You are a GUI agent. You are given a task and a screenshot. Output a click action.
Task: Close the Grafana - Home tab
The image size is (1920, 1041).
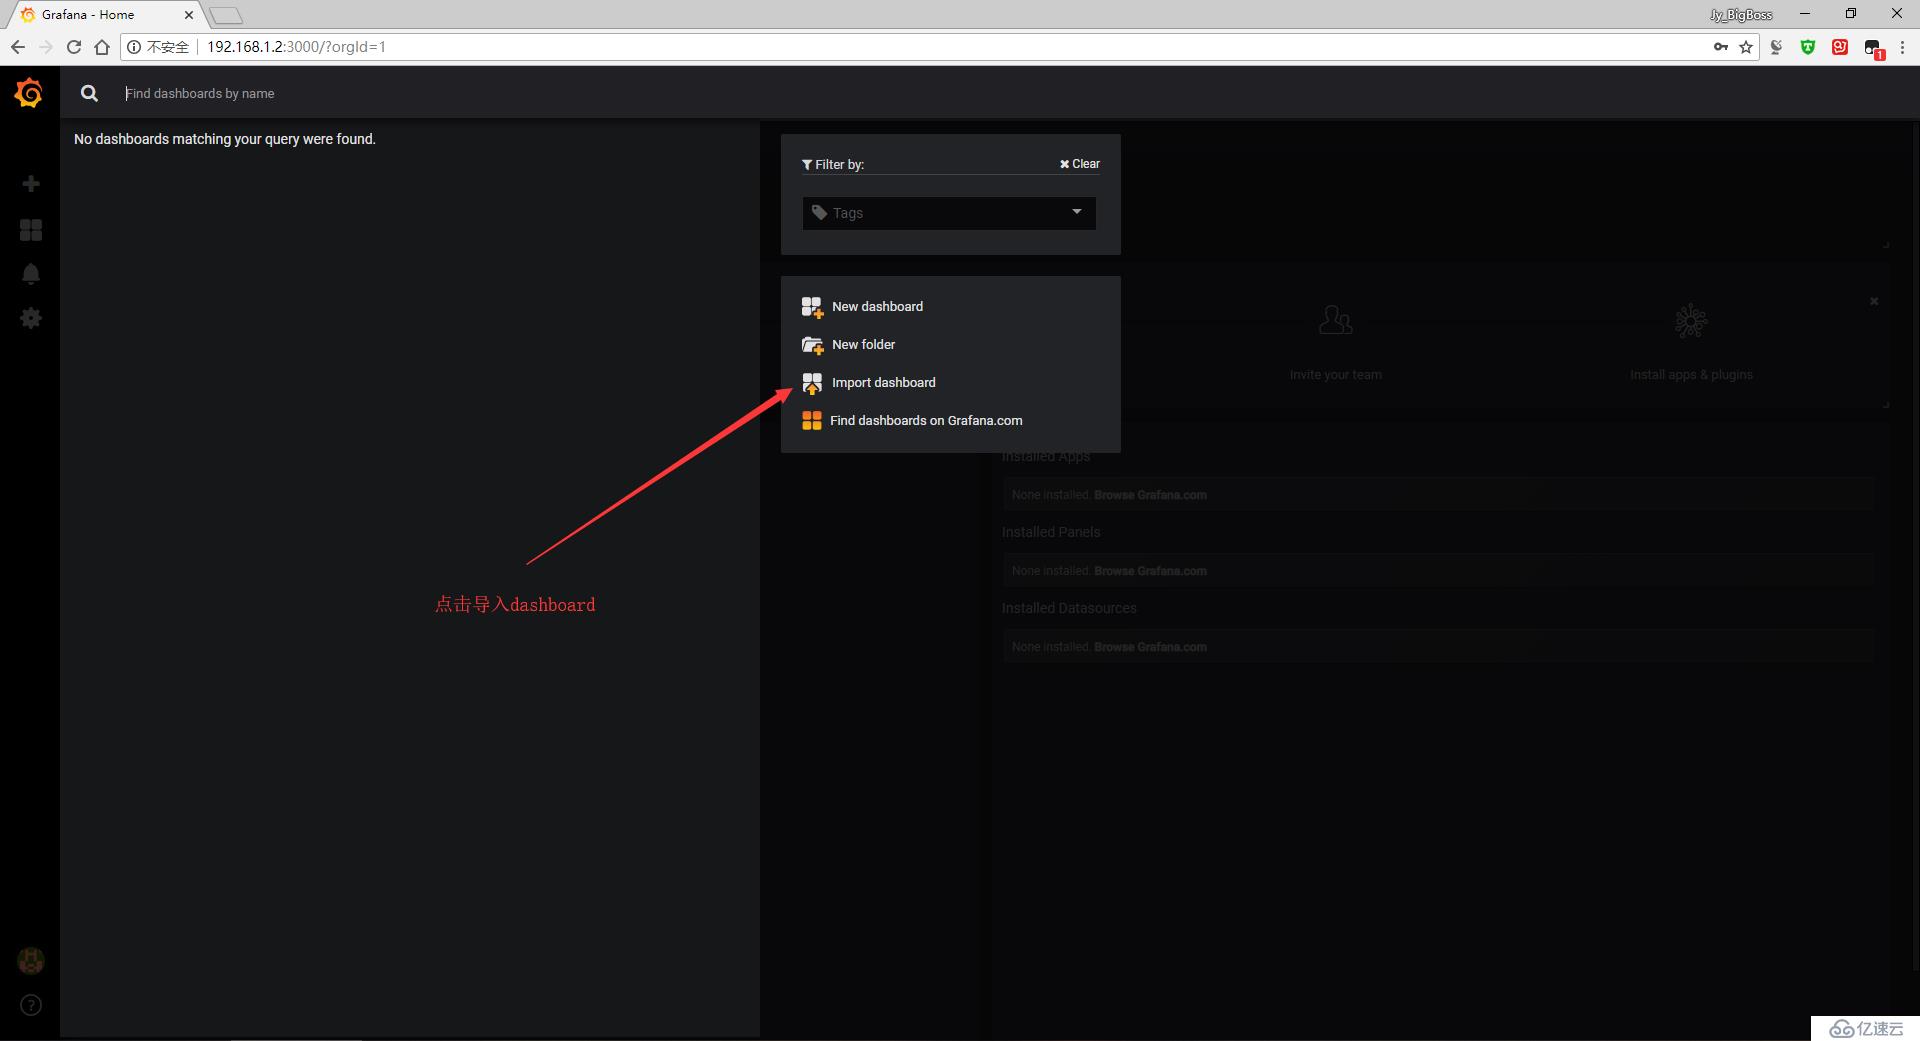tap(188, 15)
